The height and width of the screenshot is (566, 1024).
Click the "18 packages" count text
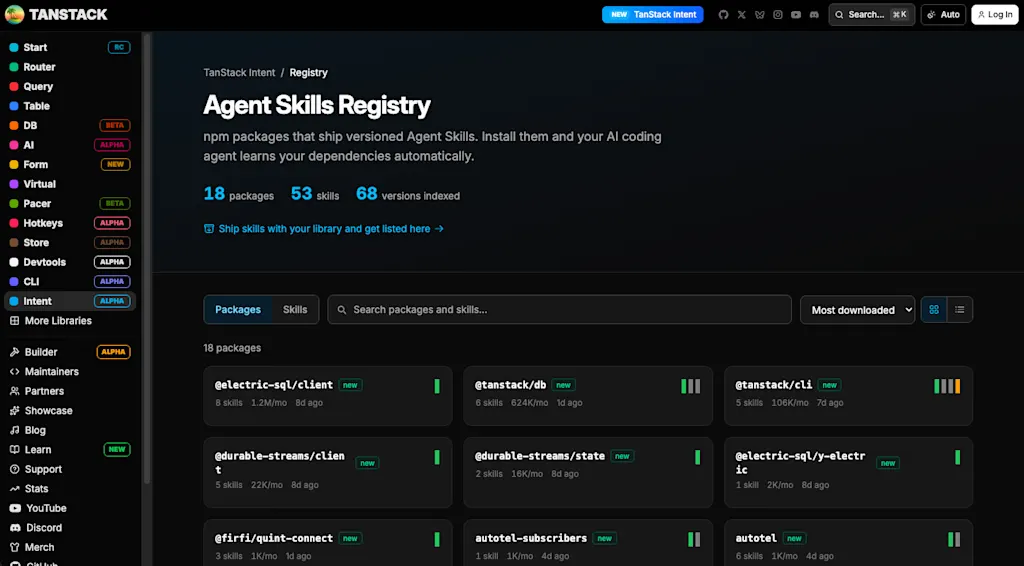(x=232, y=348)
